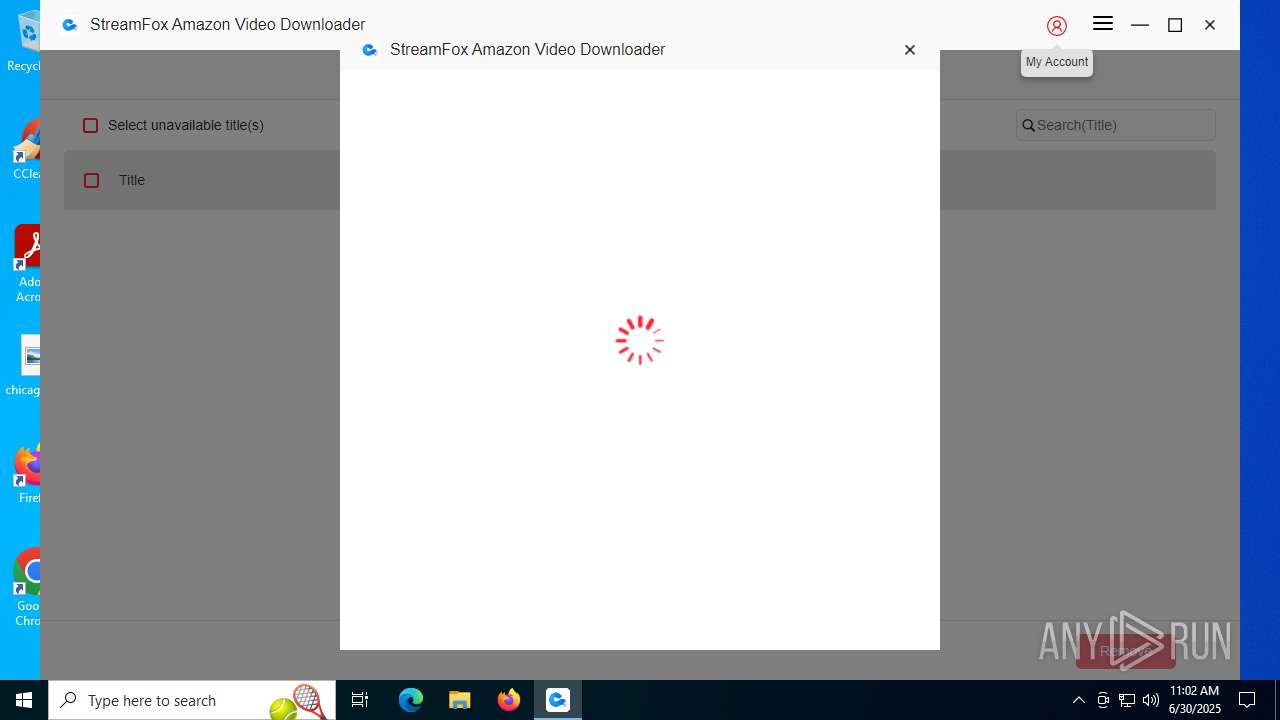Click the meet-now tray icon beside network
Viewport: 1280px width, 720px height.
pos(1103,700)
